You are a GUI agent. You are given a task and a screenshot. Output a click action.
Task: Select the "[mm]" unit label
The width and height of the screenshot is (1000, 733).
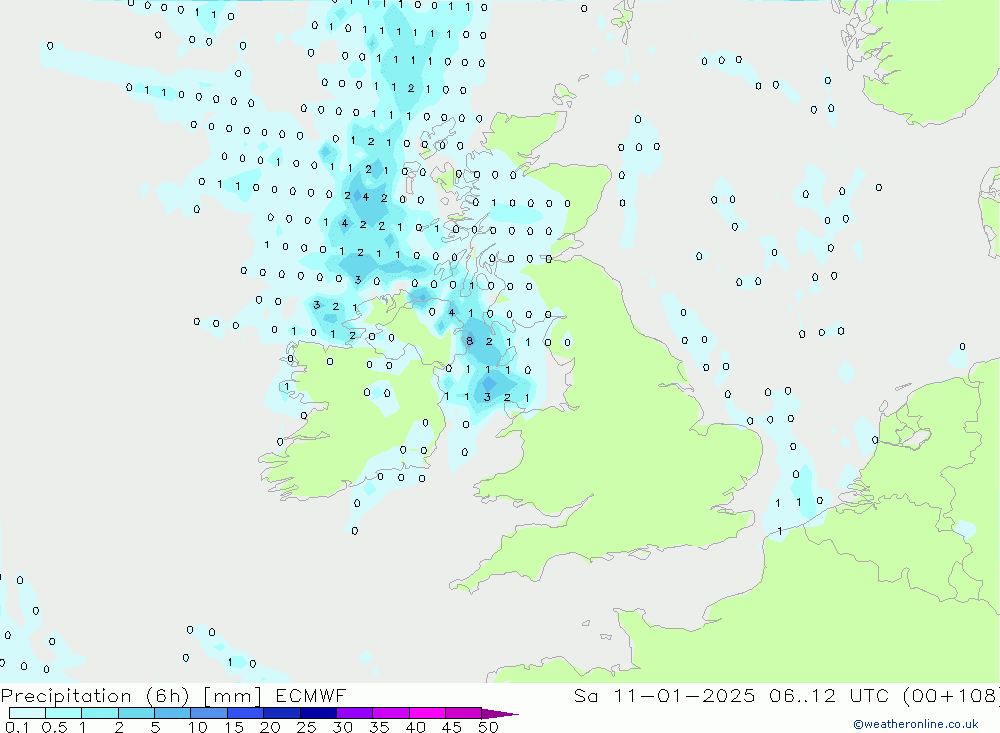click(233, 696)
